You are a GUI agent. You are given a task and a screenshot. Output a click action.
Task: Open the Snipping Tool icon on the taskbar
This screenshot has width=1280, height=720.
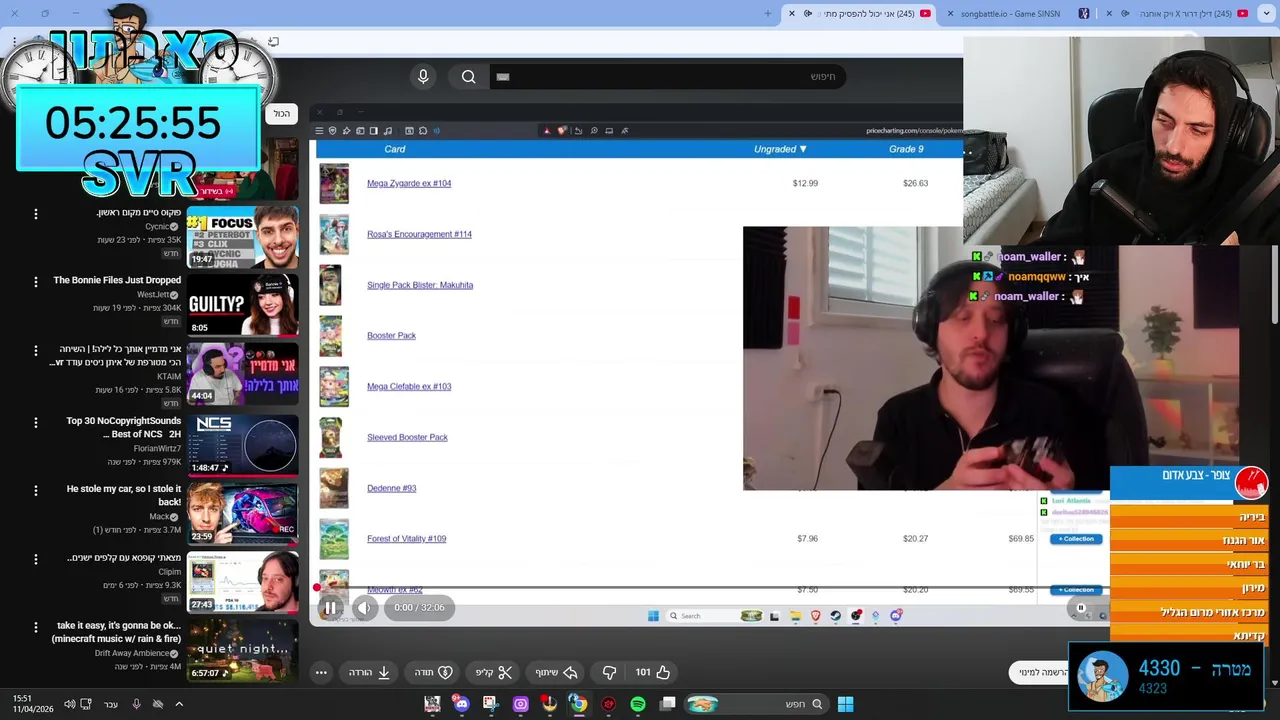(490, 704)
